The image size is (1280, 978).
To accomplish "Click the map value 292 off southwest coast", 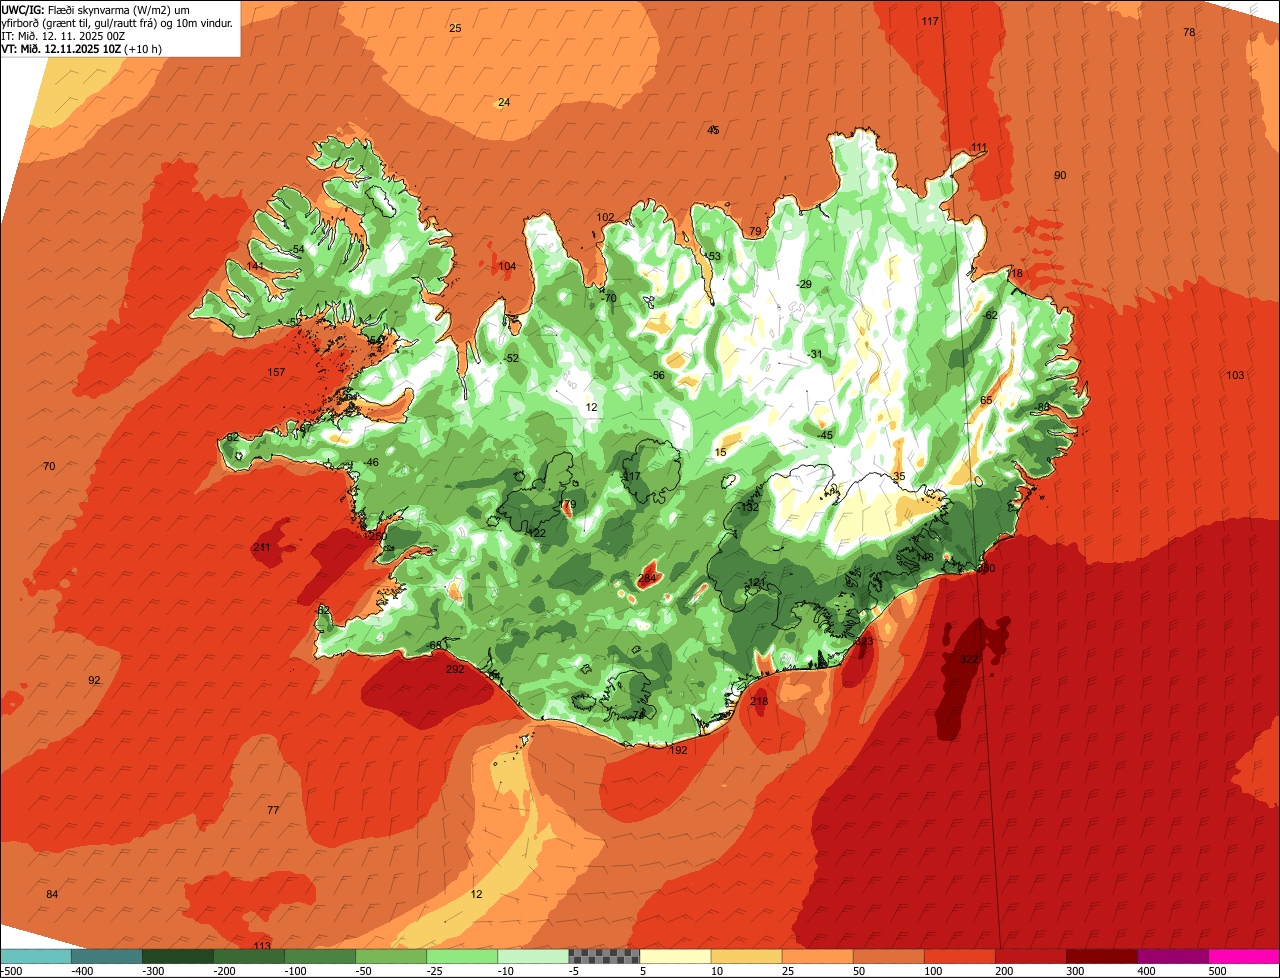I will [x=455, y=669].
